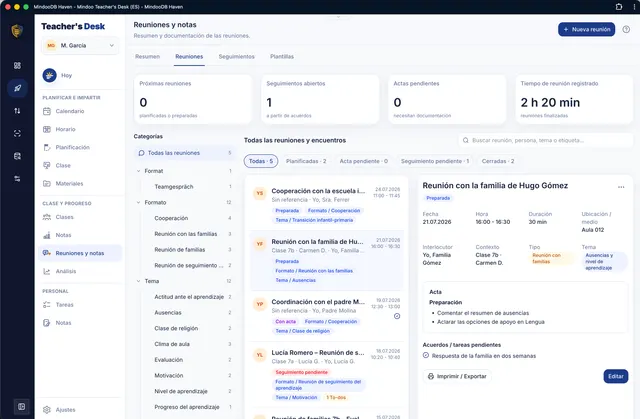Viewport: 640px width, 419px height.
Task: Open meeting Lucía Romero – Reunión de s...
Action: pyautogui.click(x=327, y=375)
